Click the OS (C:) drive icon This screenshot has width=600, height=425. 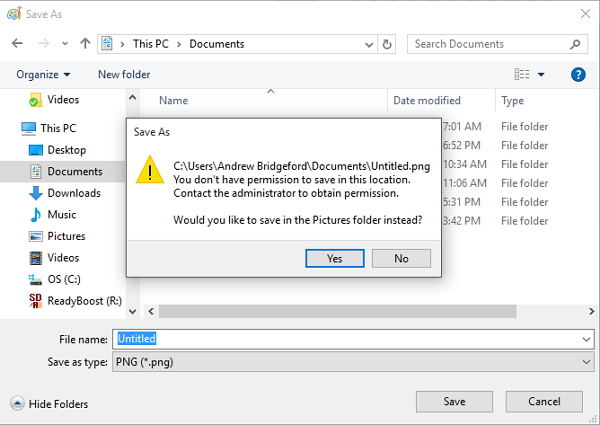(36, 280)
